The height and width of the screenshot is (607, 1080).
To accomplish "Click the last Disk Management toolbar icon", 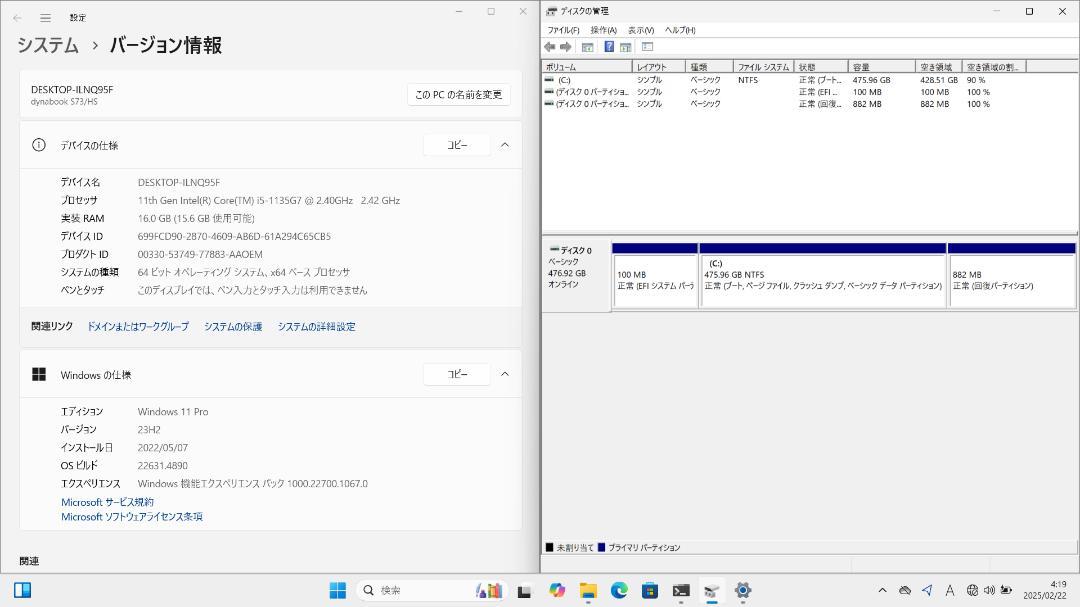I will (x=647, y=47).
